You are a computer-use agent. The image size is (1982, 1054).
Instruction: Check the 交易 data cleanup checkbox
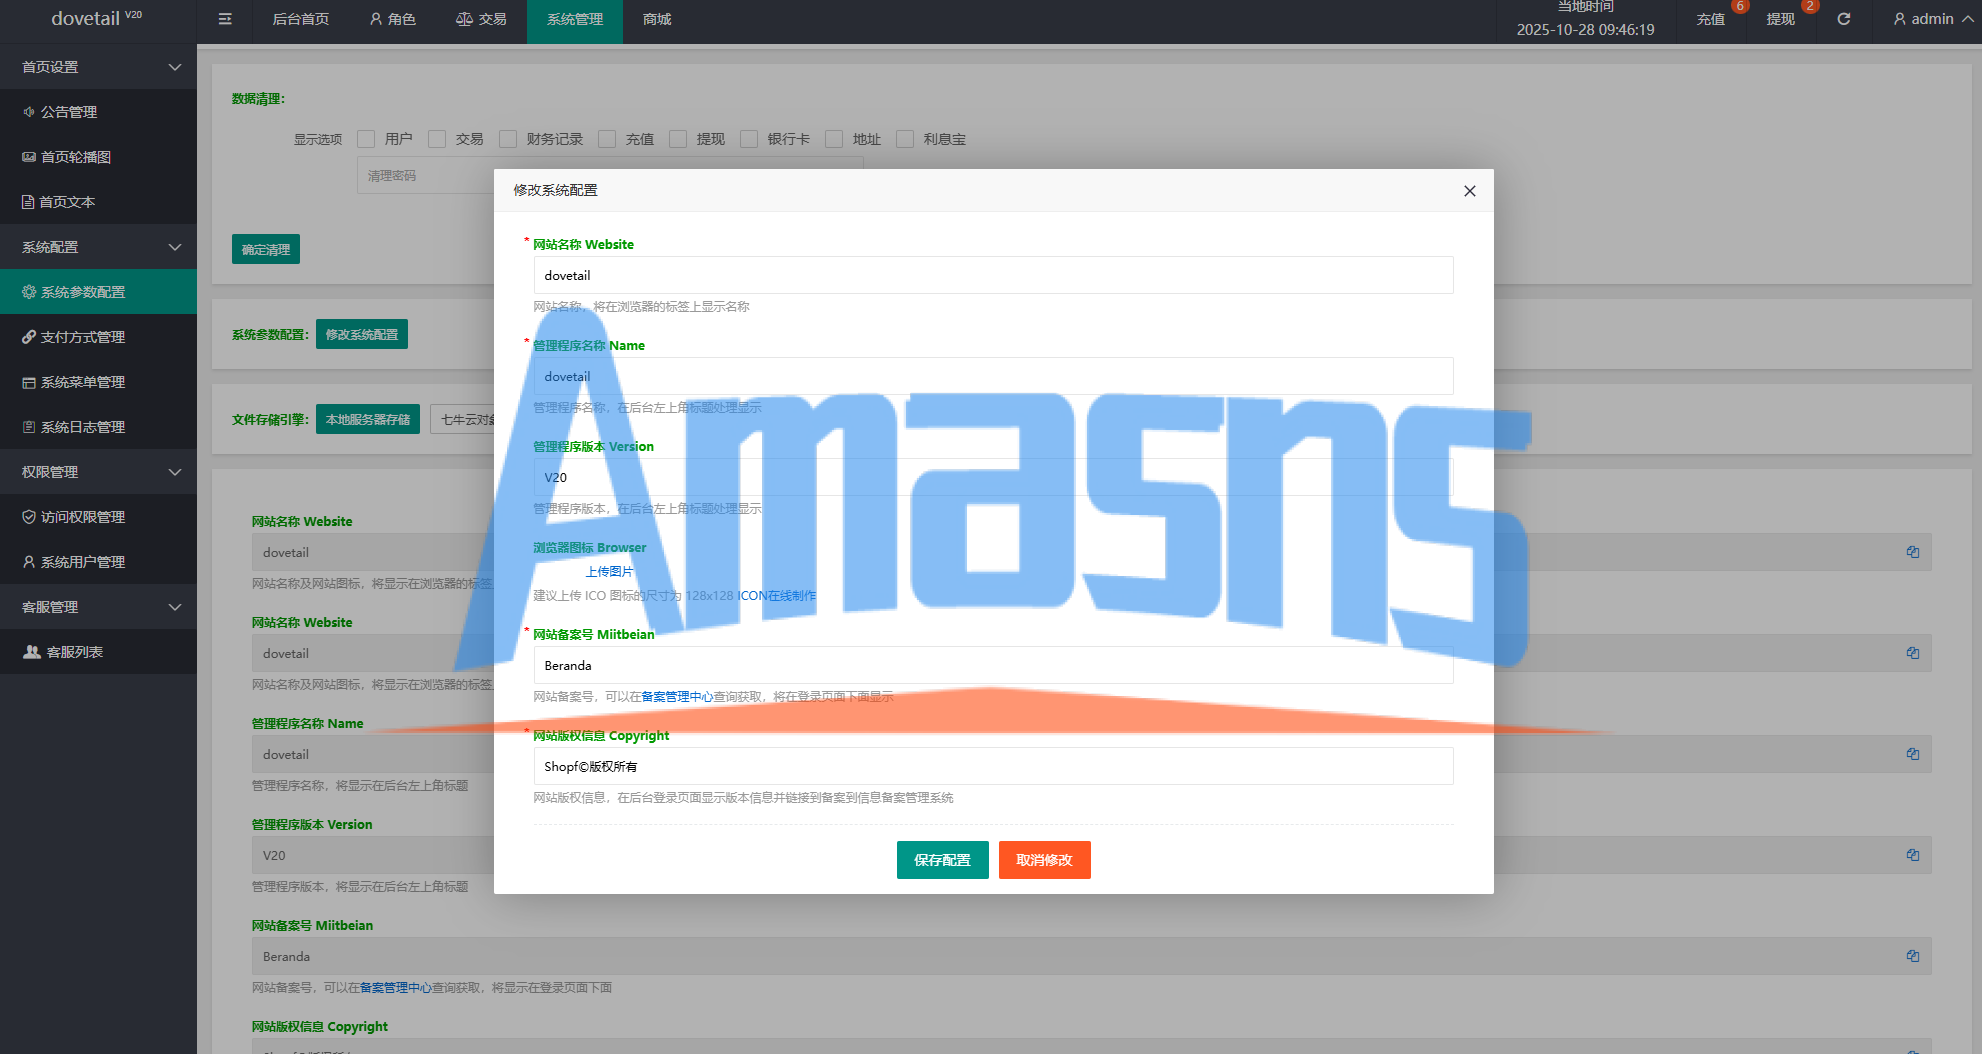(437, 139)
